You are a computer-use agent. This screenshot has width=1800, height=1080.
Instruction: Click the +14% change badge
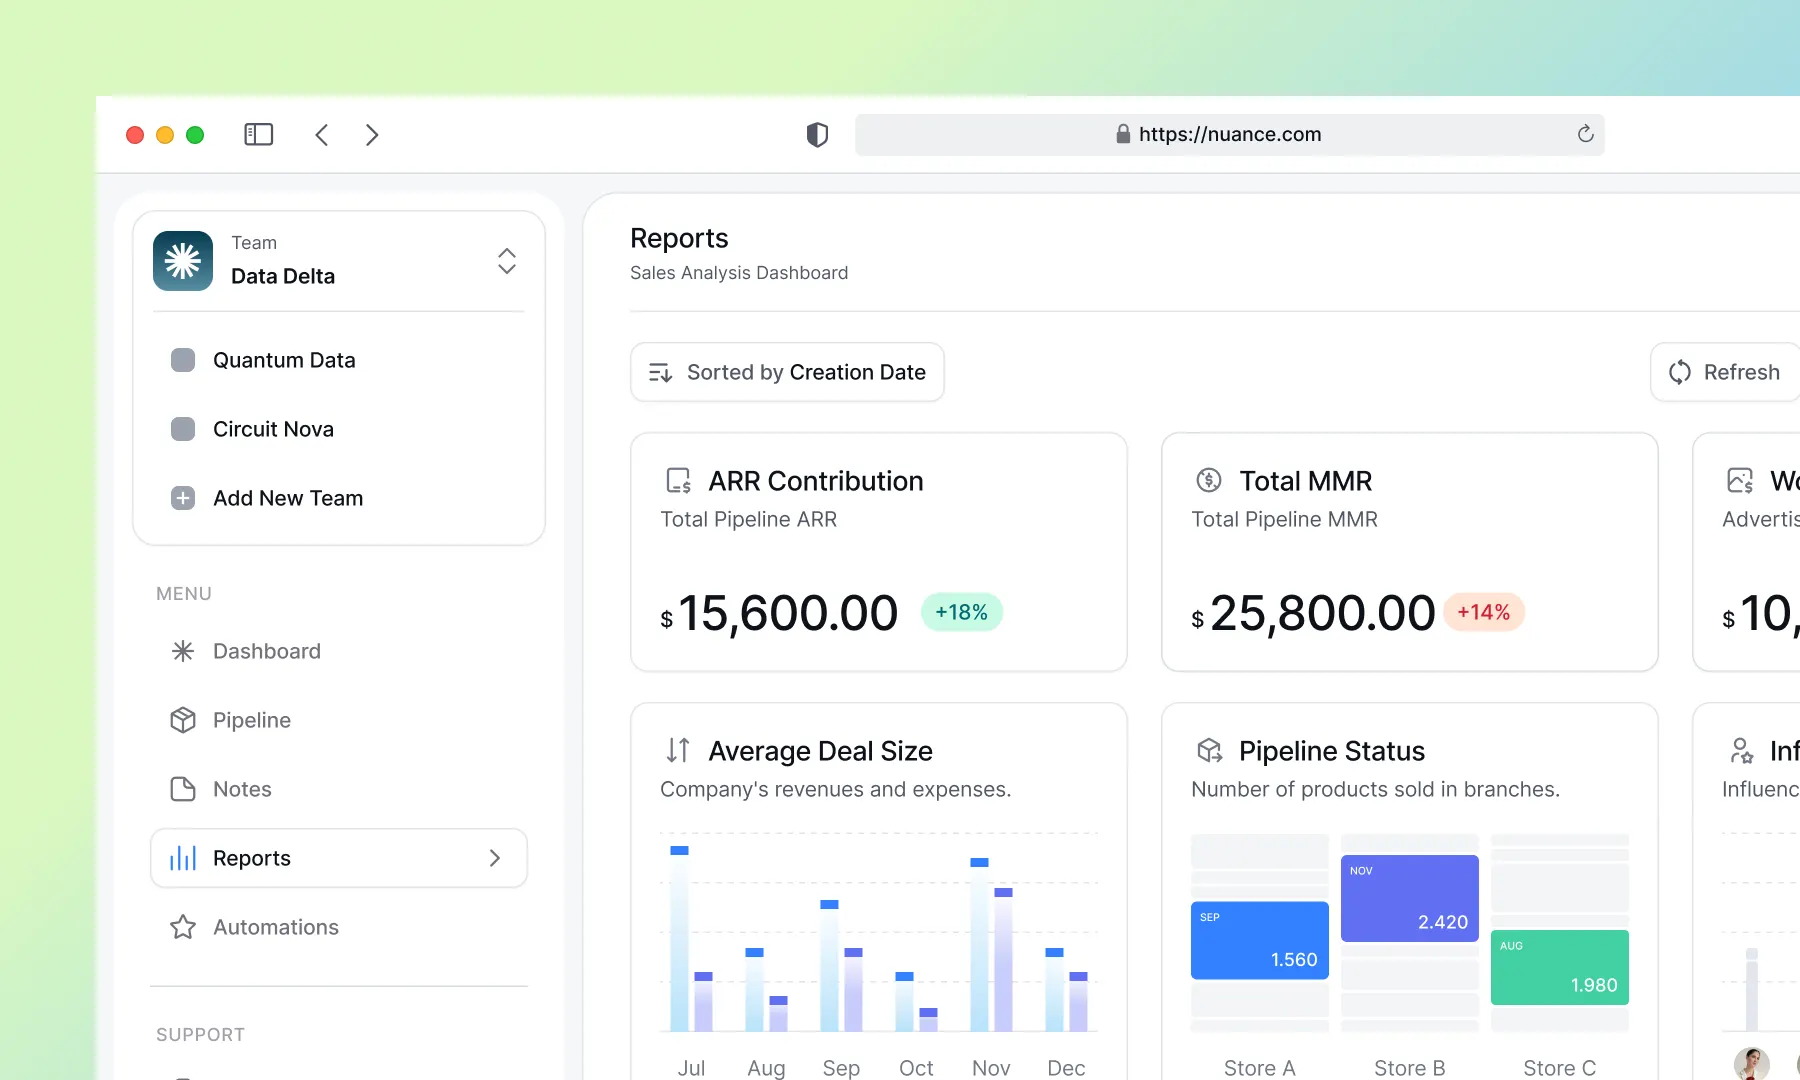[x=1484, y=612]
